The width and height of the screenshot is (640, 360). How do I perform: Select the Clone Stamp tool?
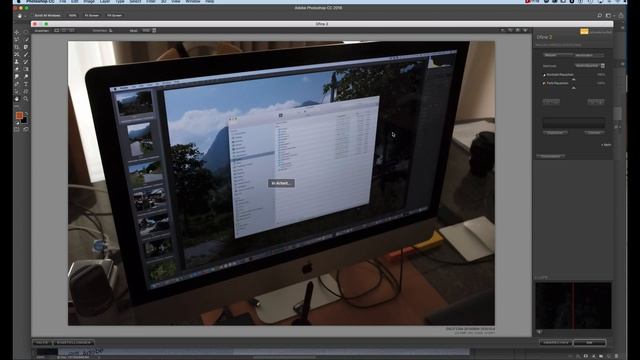click(17, 62)
